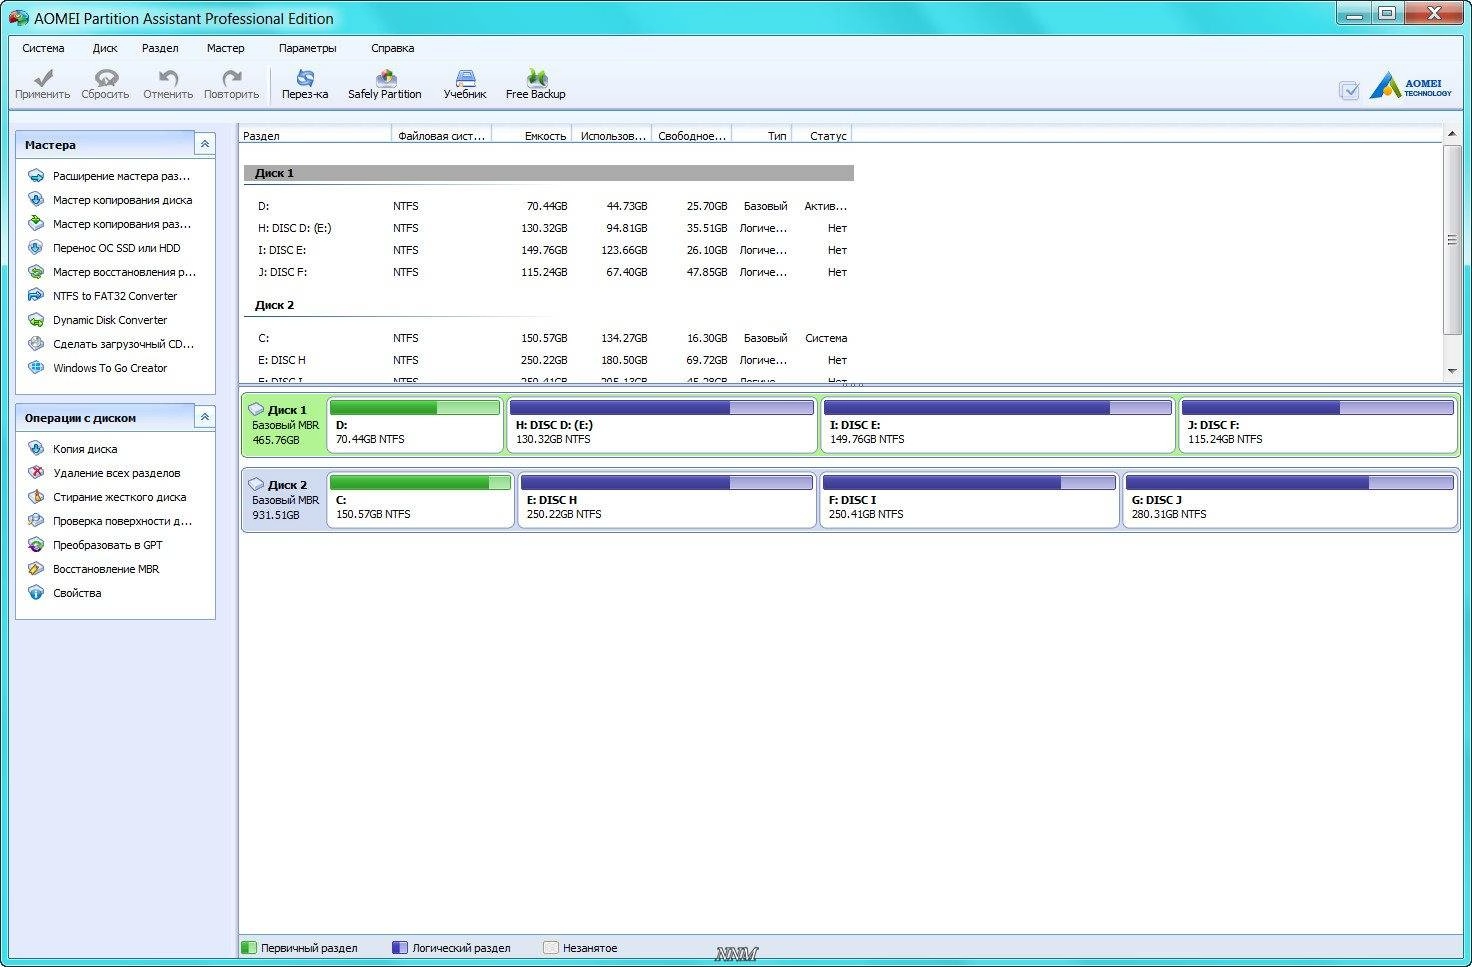Click the Копия диска icon
Viewport: 1472px width, 967px height.
[x=36, y=449]
